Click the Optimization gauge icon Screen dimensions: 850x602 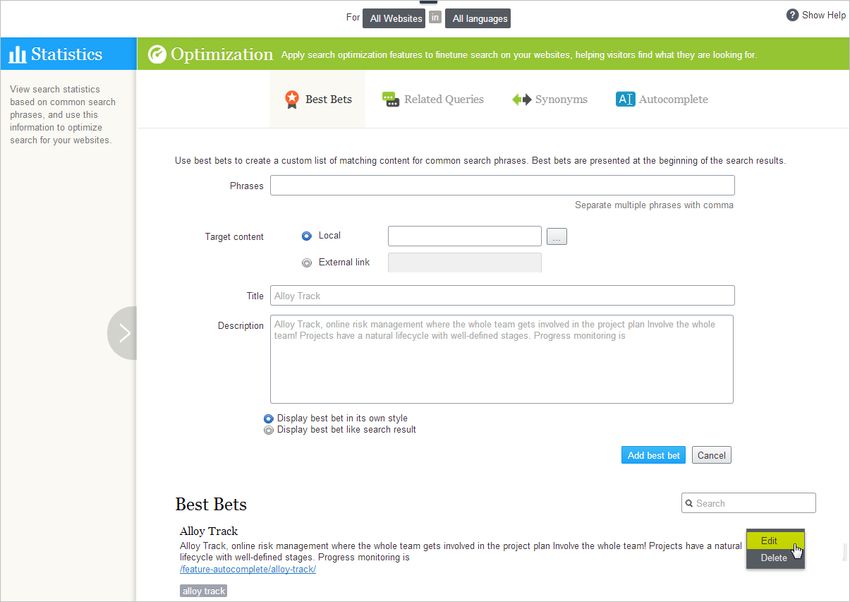(157, 54)
